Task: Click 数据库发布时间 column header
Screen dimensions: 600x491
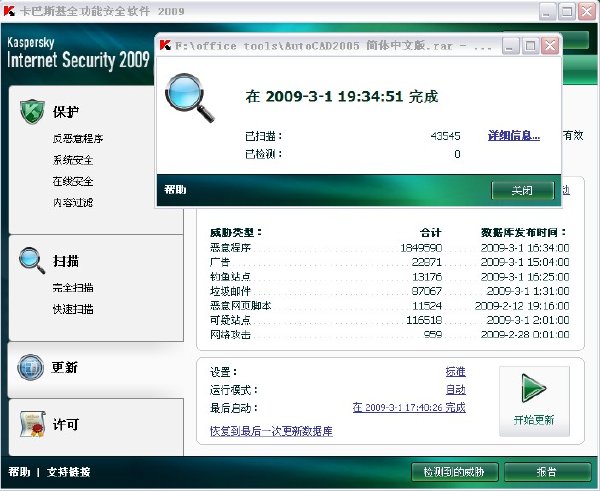Action: point(523,232)
